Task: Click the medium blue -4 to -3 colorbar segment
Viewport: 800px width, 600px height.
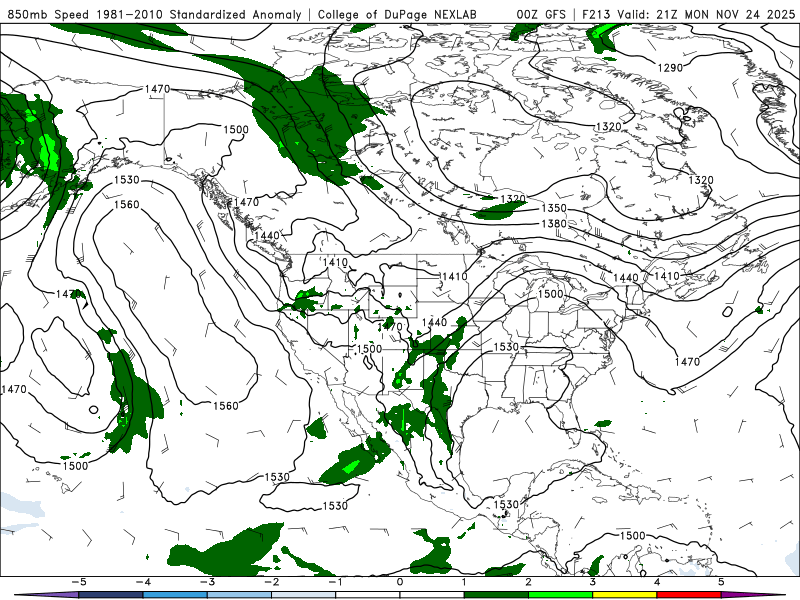Action: coord(175,595)
